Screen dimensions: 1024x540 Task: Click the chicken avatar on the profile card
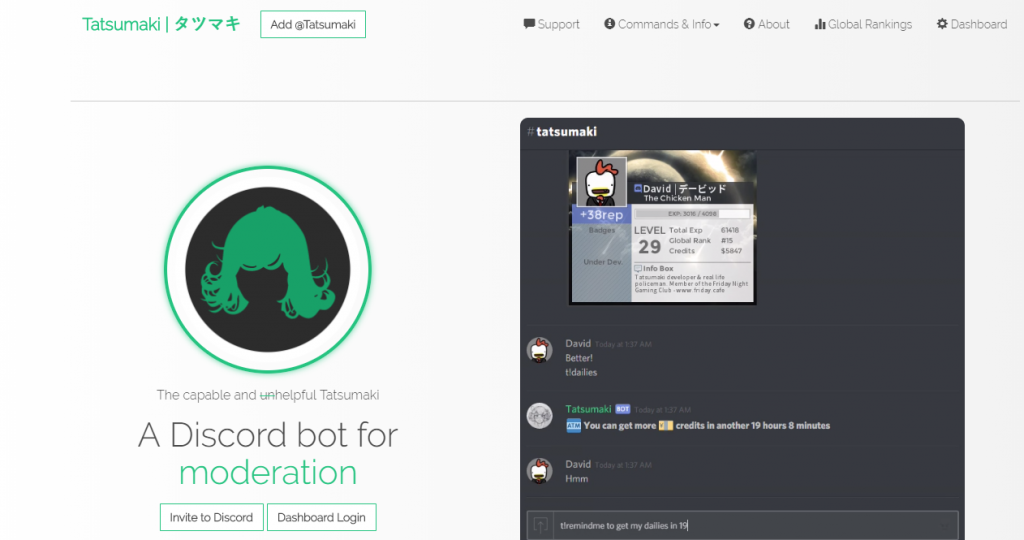click(601, 181)
